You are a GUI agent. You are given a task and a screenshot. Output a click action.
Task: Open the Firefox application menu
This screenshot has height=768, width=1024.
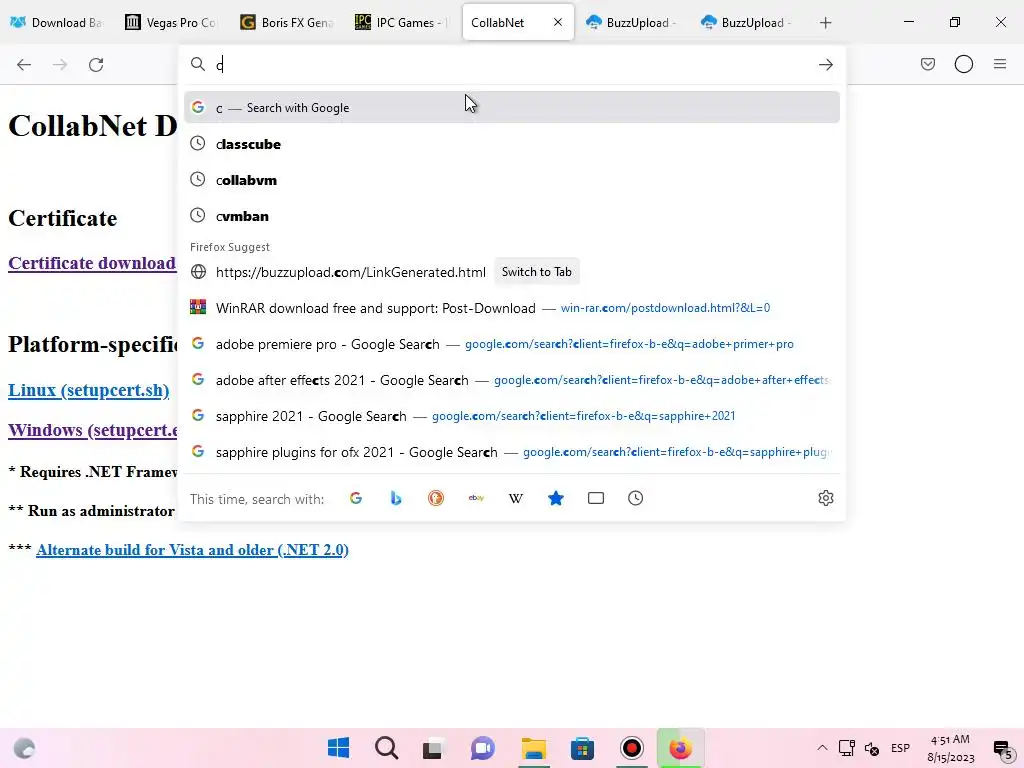(1000, 64)
